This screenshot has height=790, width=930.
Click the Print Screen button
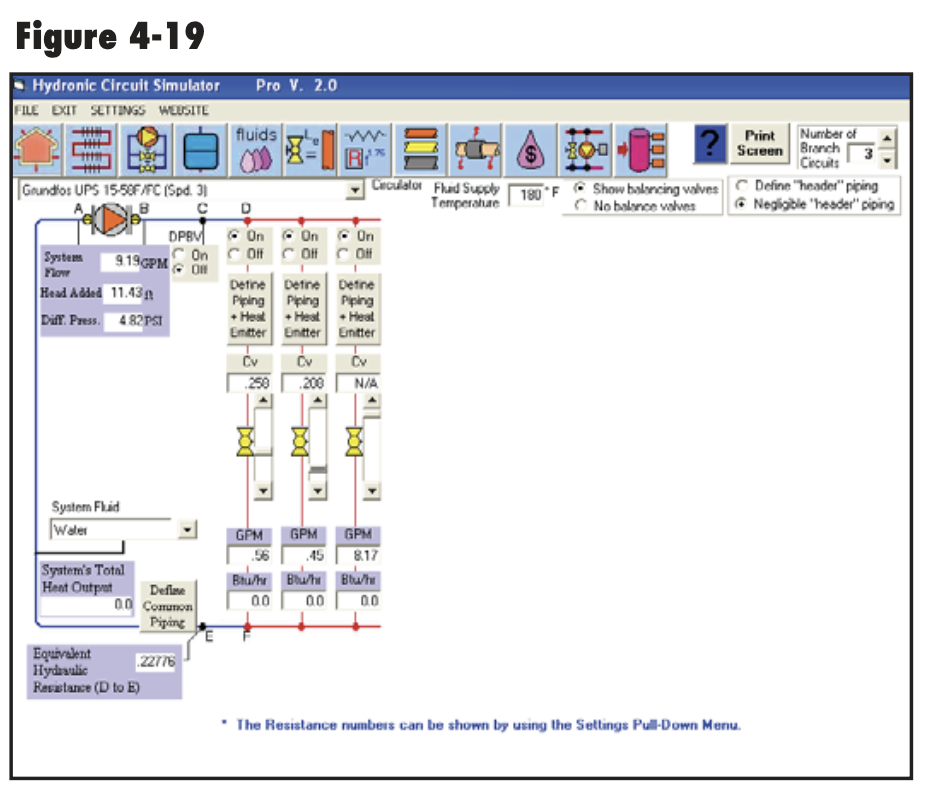[760, 146]
